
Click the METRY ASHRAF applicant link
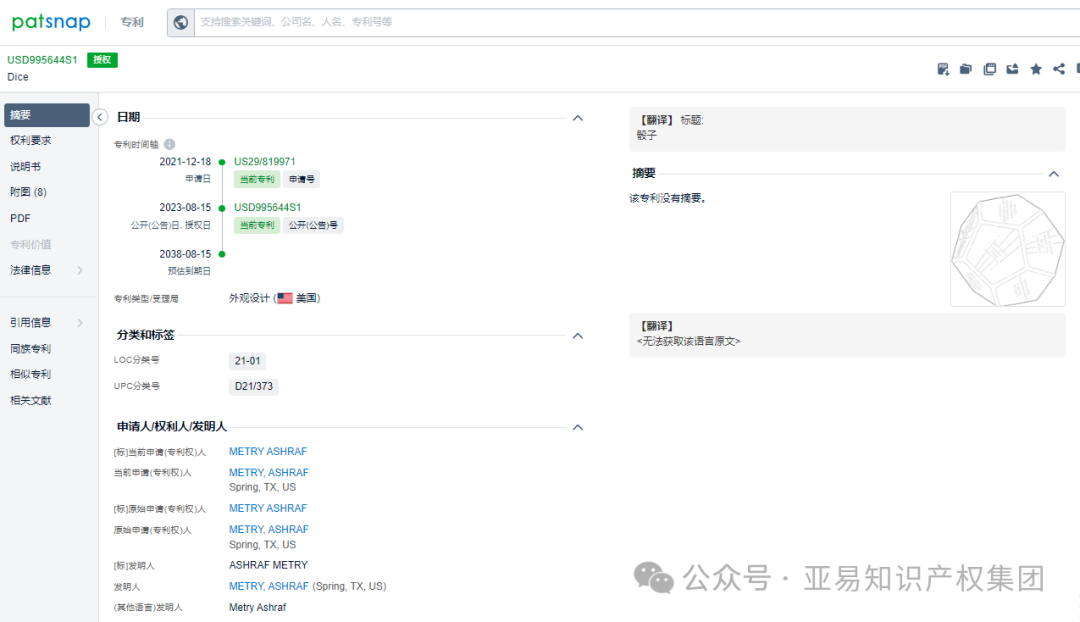(268, 451)
